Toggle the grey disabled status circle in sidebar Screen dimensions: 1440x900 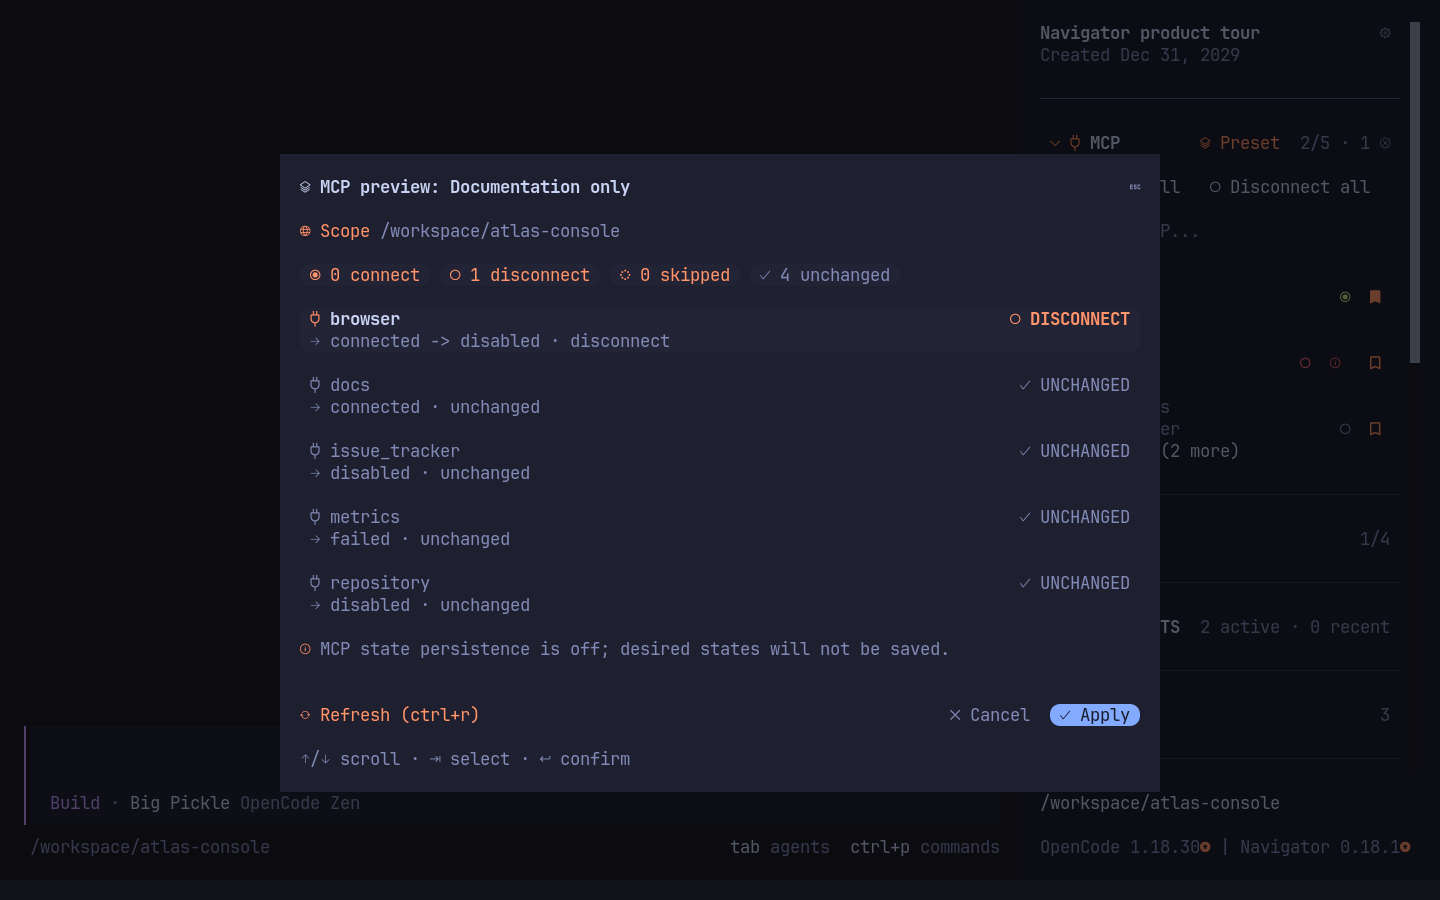(1345, 429)
